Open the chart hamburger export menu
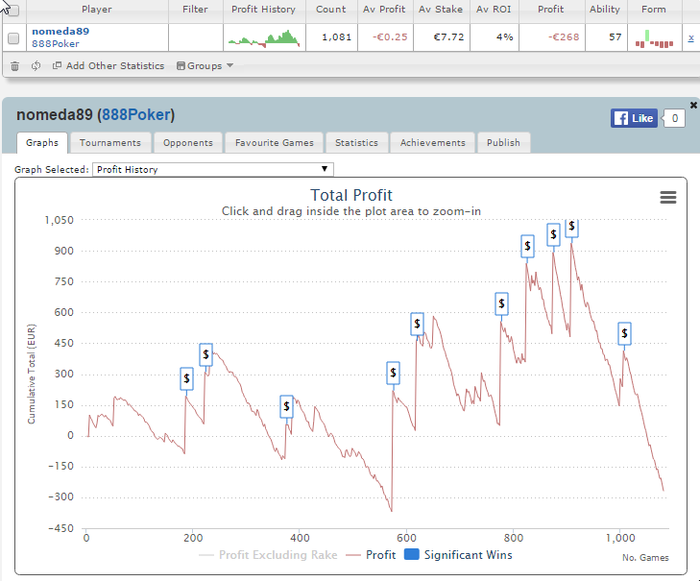Viewport: 700px width, 581px height. point(668,197)
